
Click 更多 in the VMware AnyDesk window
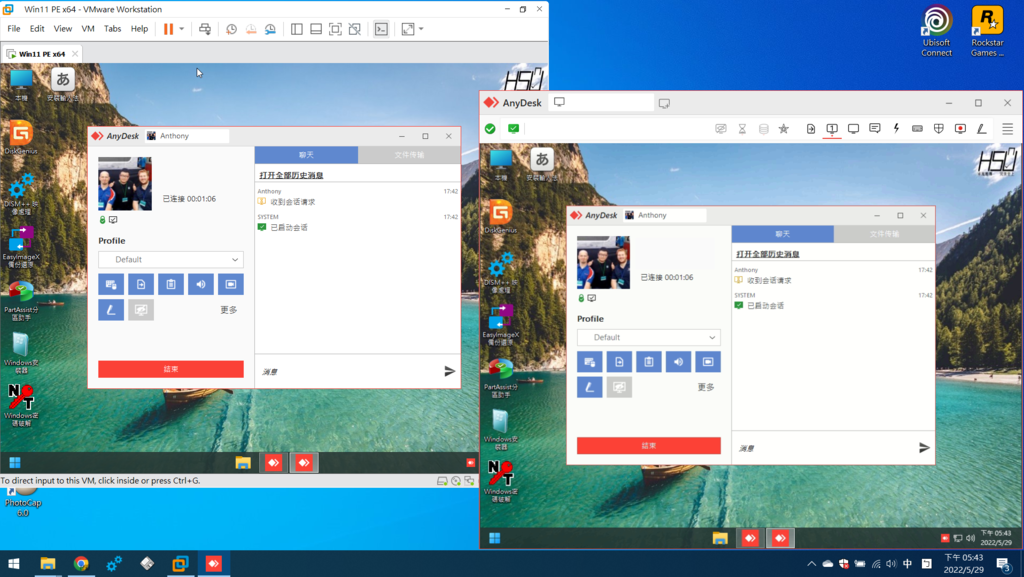coord(229,310)
